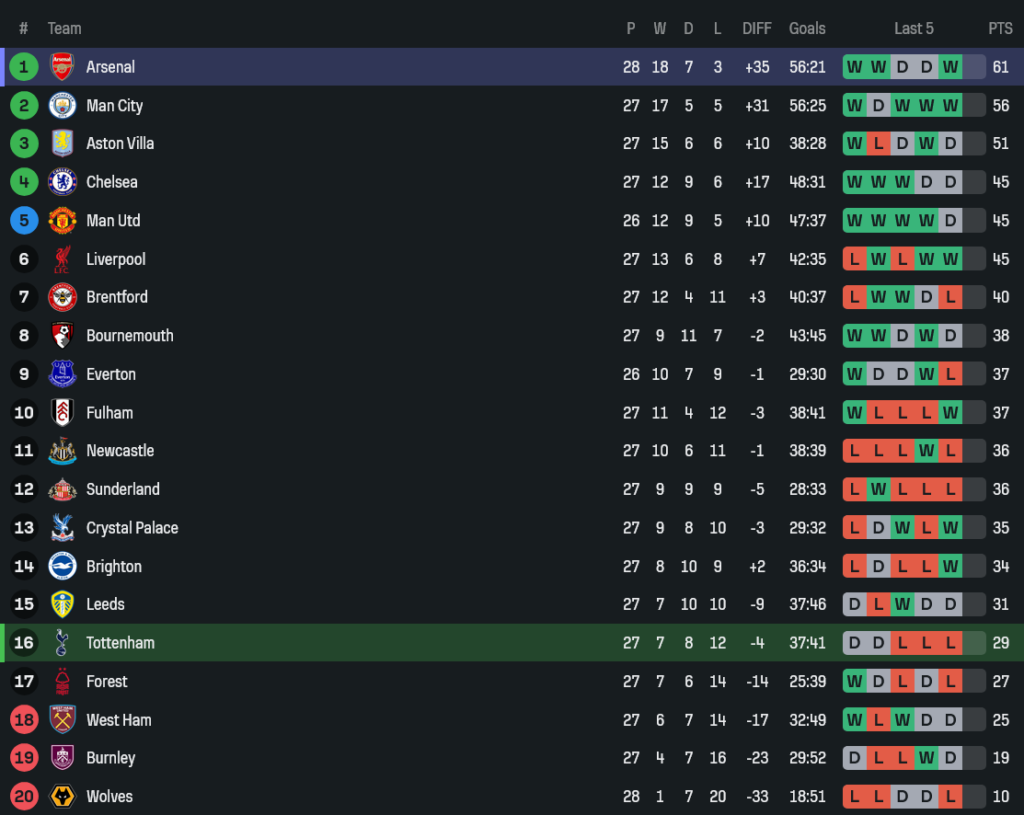Viewport: 1024px width, 815px height.
Task: Click the Newcastle club crest
Action: pyautogui.click(x=62, y=451)
